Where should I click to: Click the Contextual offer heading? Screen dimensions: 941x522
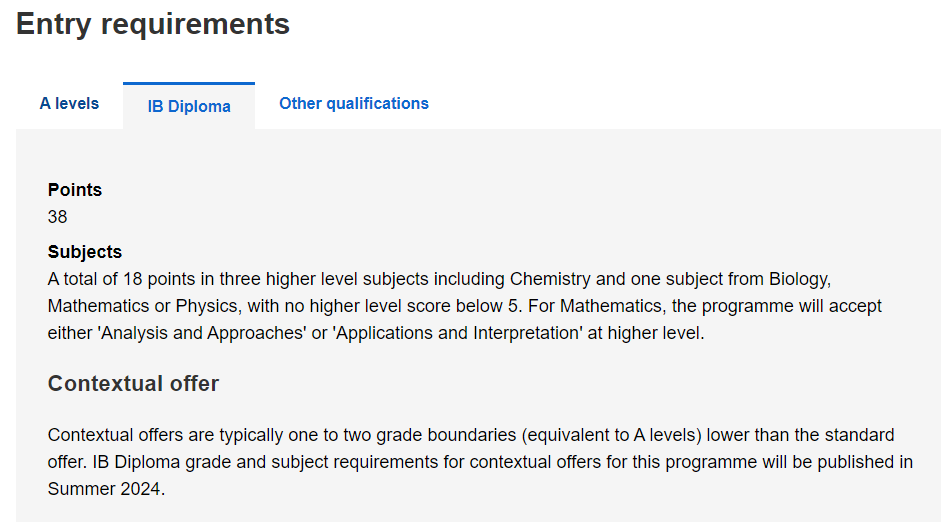[x=133, y=383]
